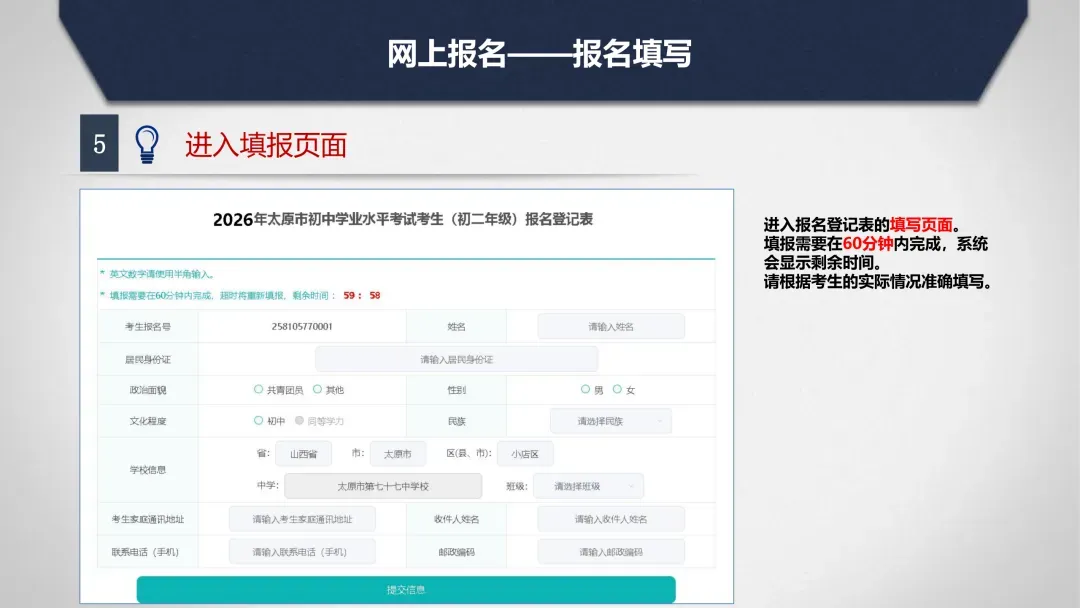Click registration number 258105770001
This screenshot has width=1080, height=608.
coord(302,326)
